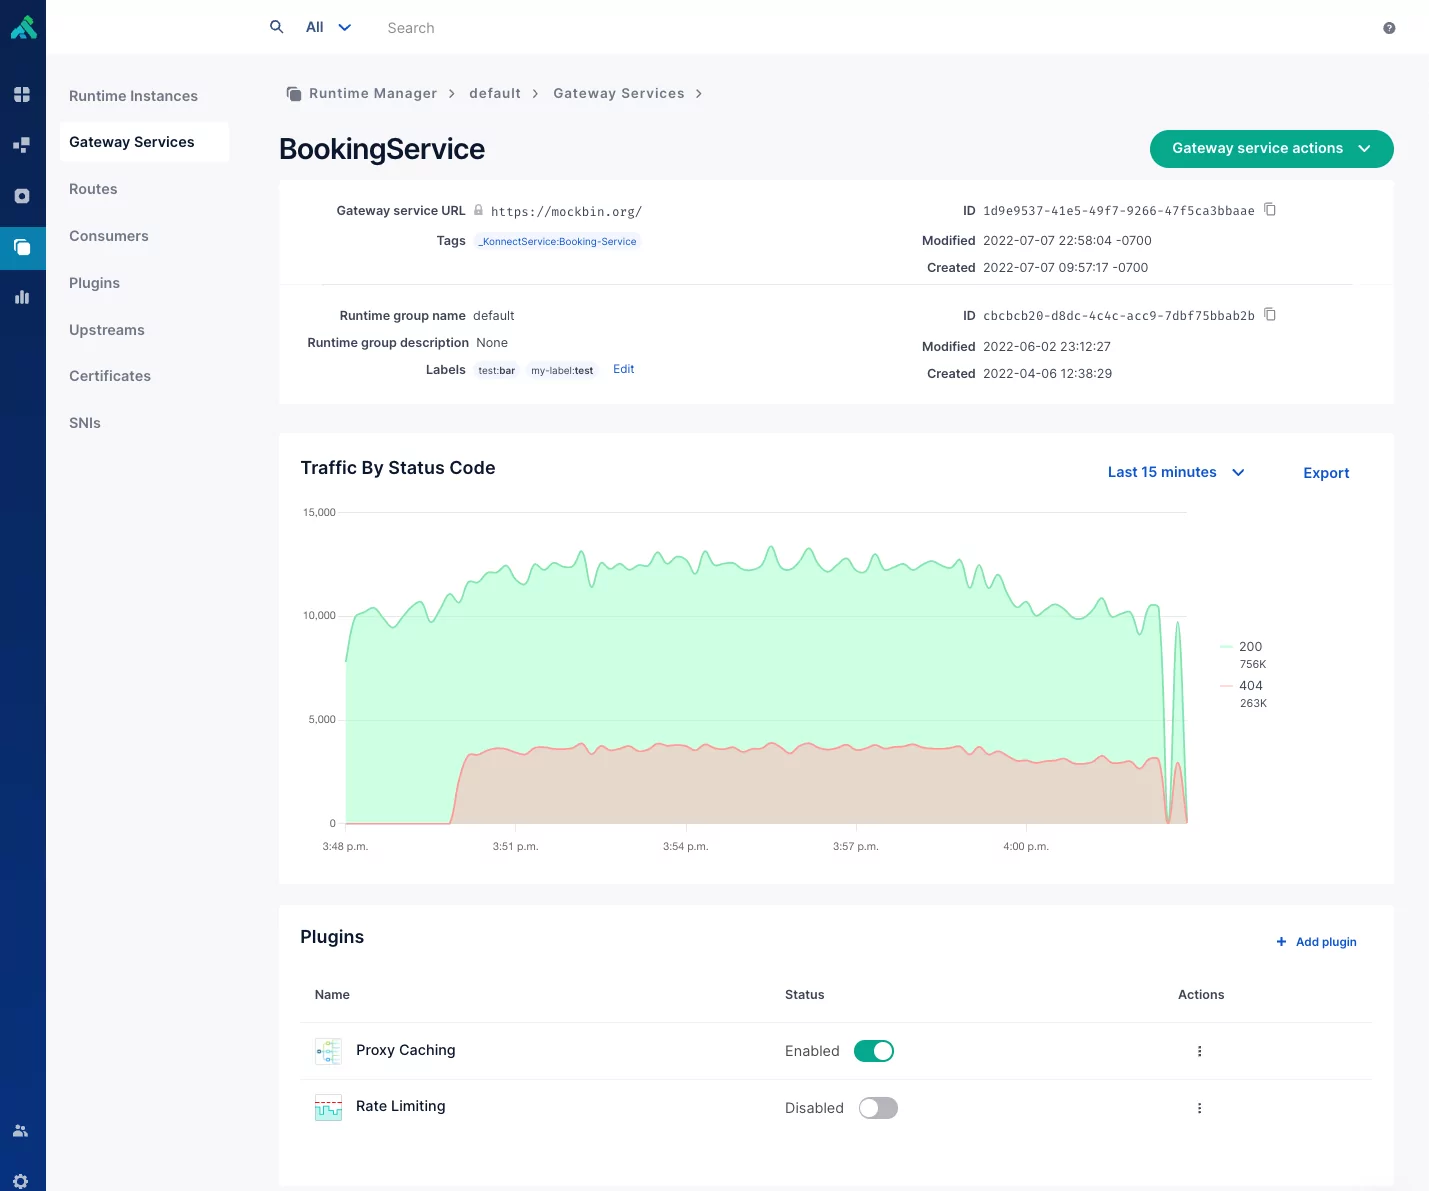Open Upstreams section
This screenshot has width=1429, height=1191.
tap(107, 330)
